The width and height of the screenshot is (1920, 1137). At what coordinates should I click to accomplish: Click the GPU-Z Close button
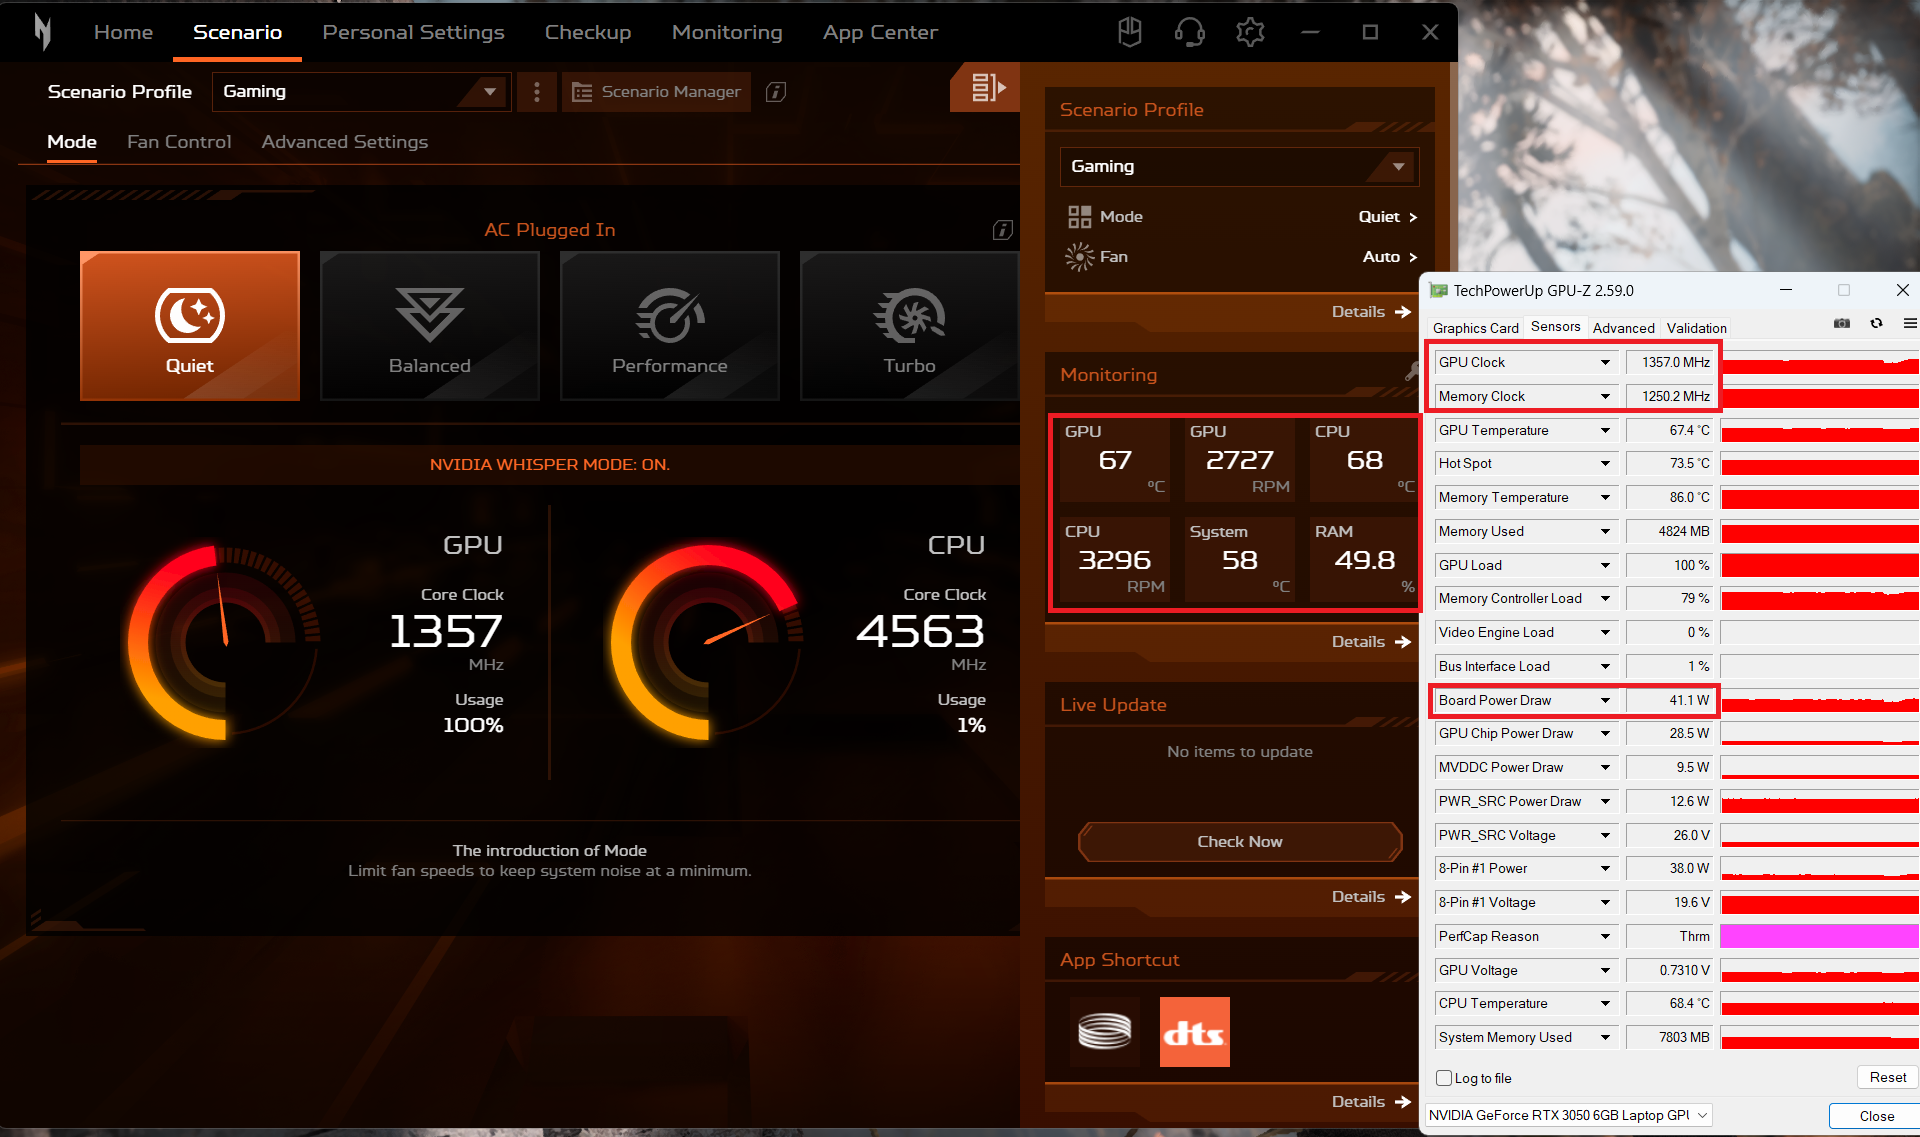tap(1876, 1116)
